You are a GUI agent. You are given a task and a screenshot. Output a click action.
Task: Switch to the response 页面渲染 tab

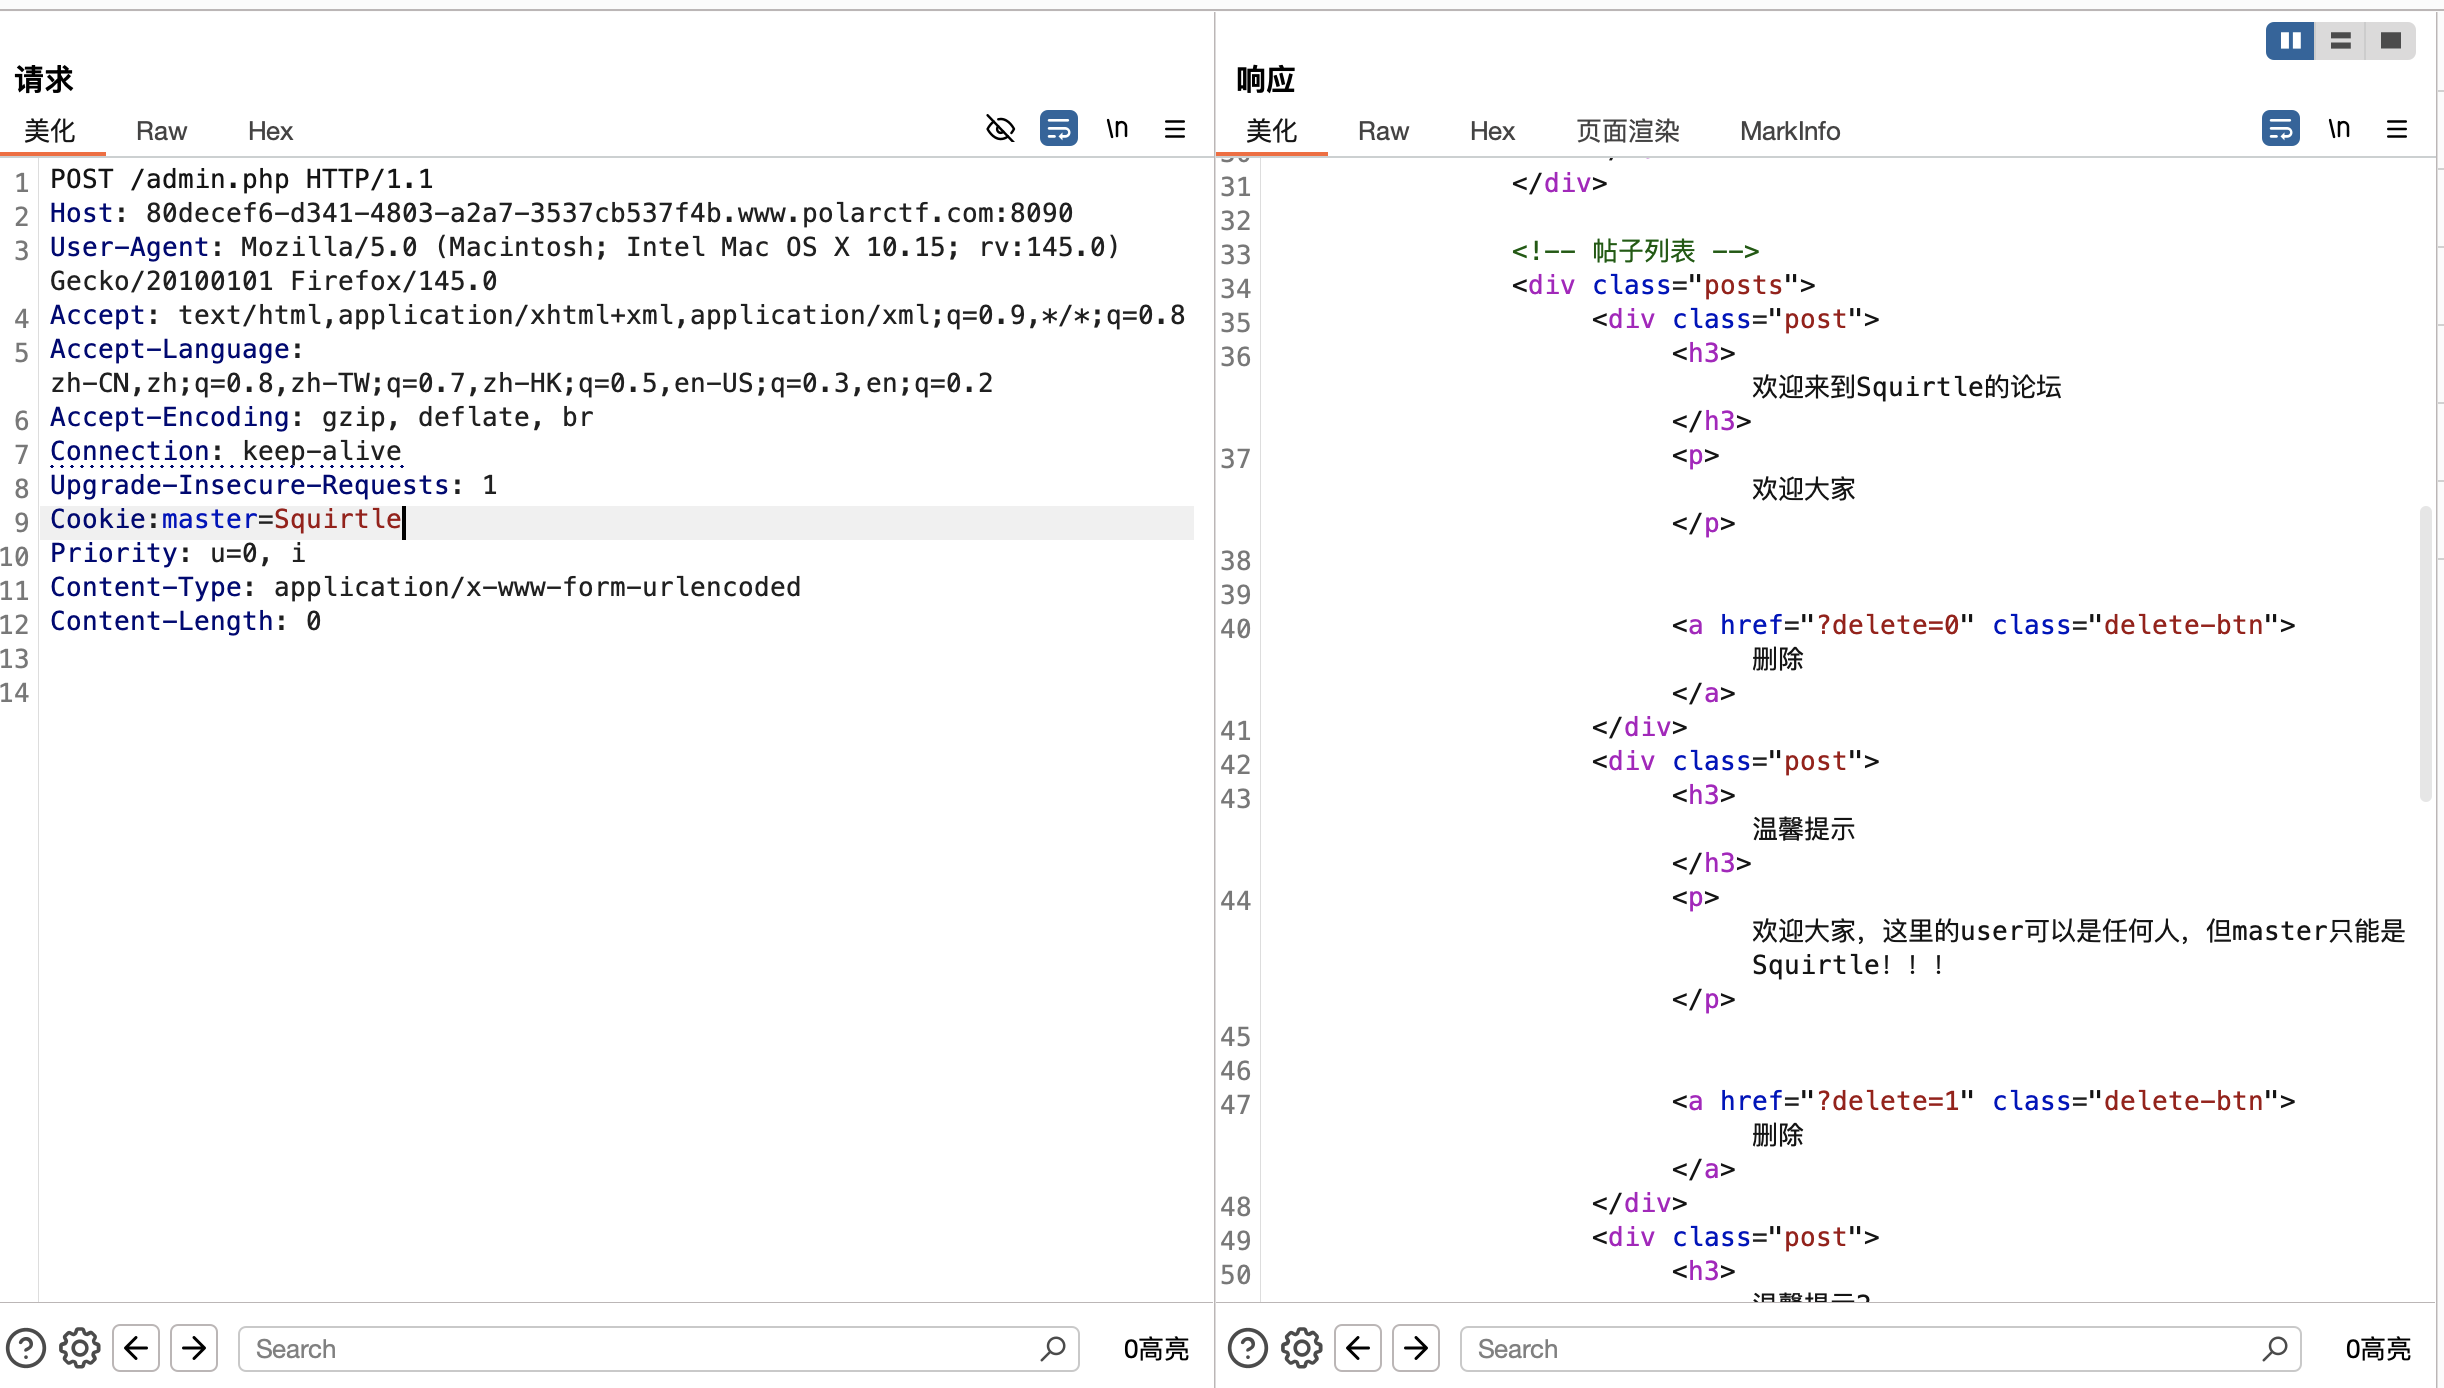coord(1627,131)
